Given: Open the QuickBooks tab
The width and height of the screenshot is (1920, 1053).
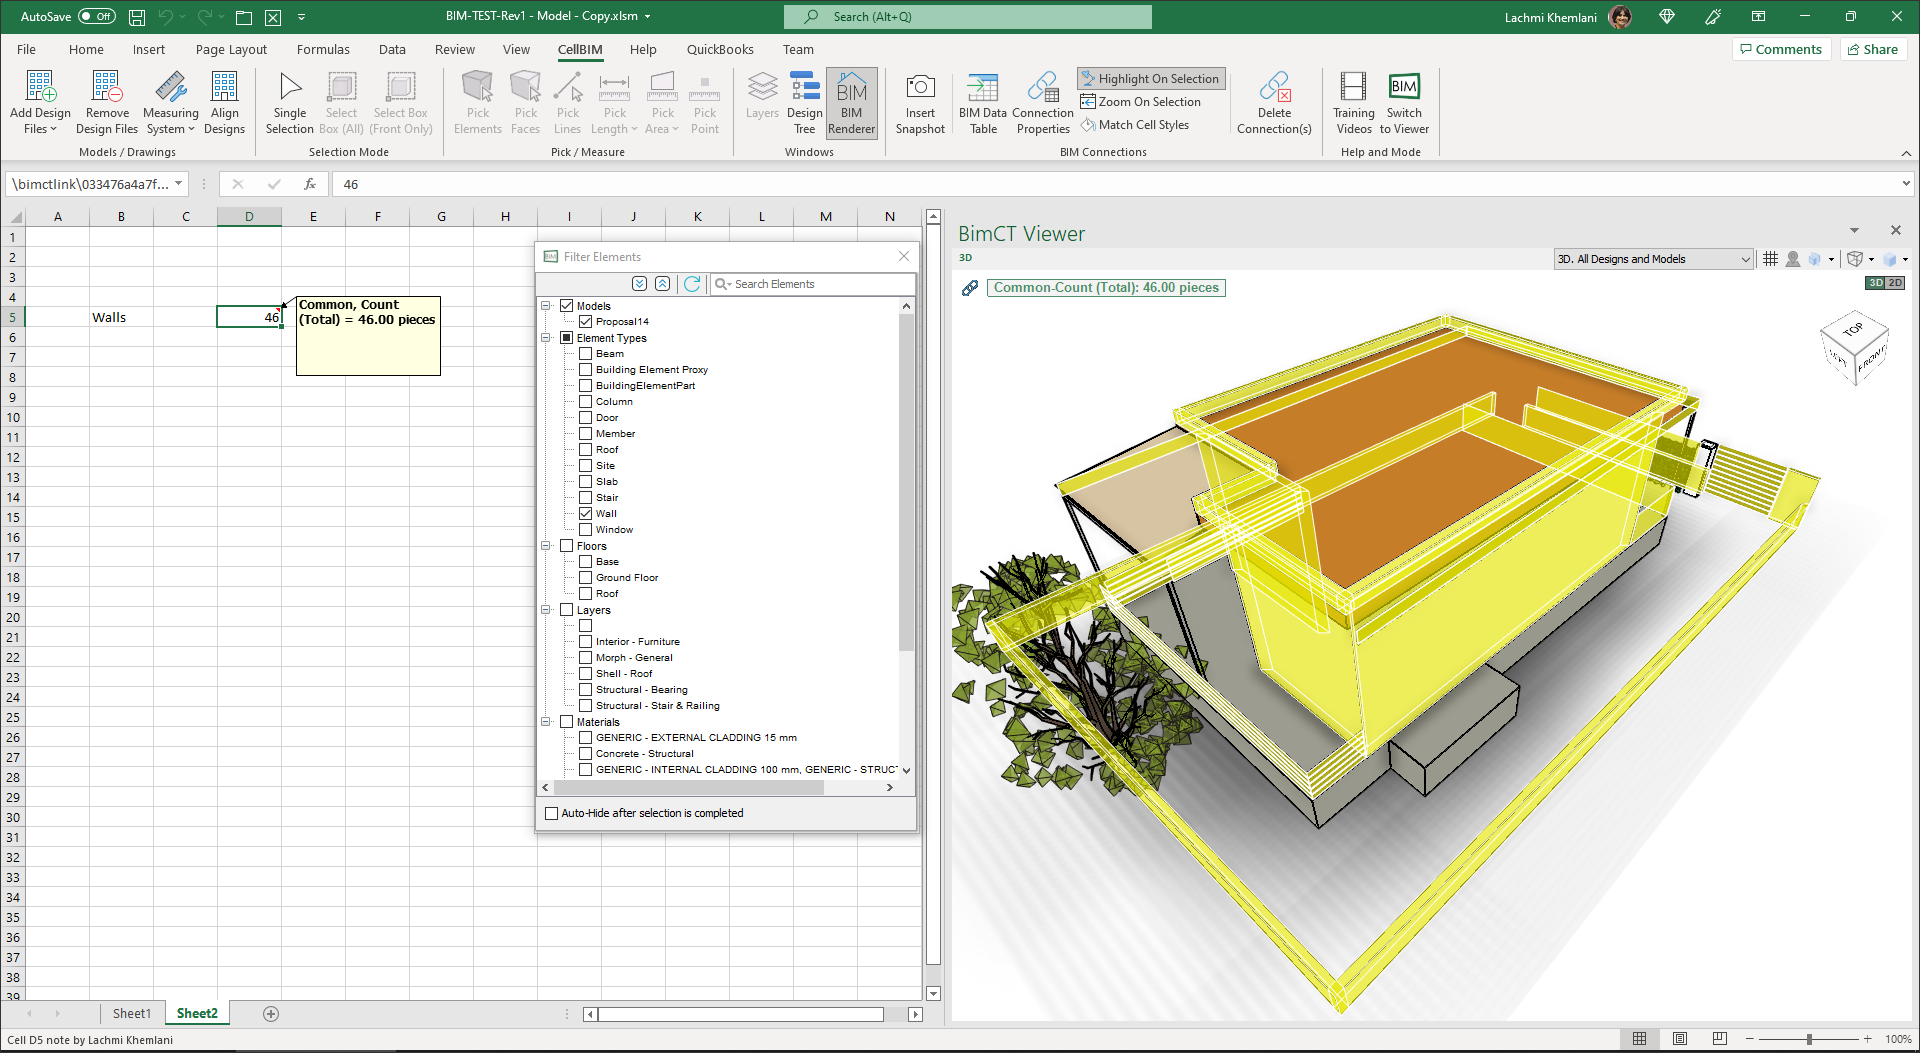Looking at the screenshot, I should tap(720, 50).
